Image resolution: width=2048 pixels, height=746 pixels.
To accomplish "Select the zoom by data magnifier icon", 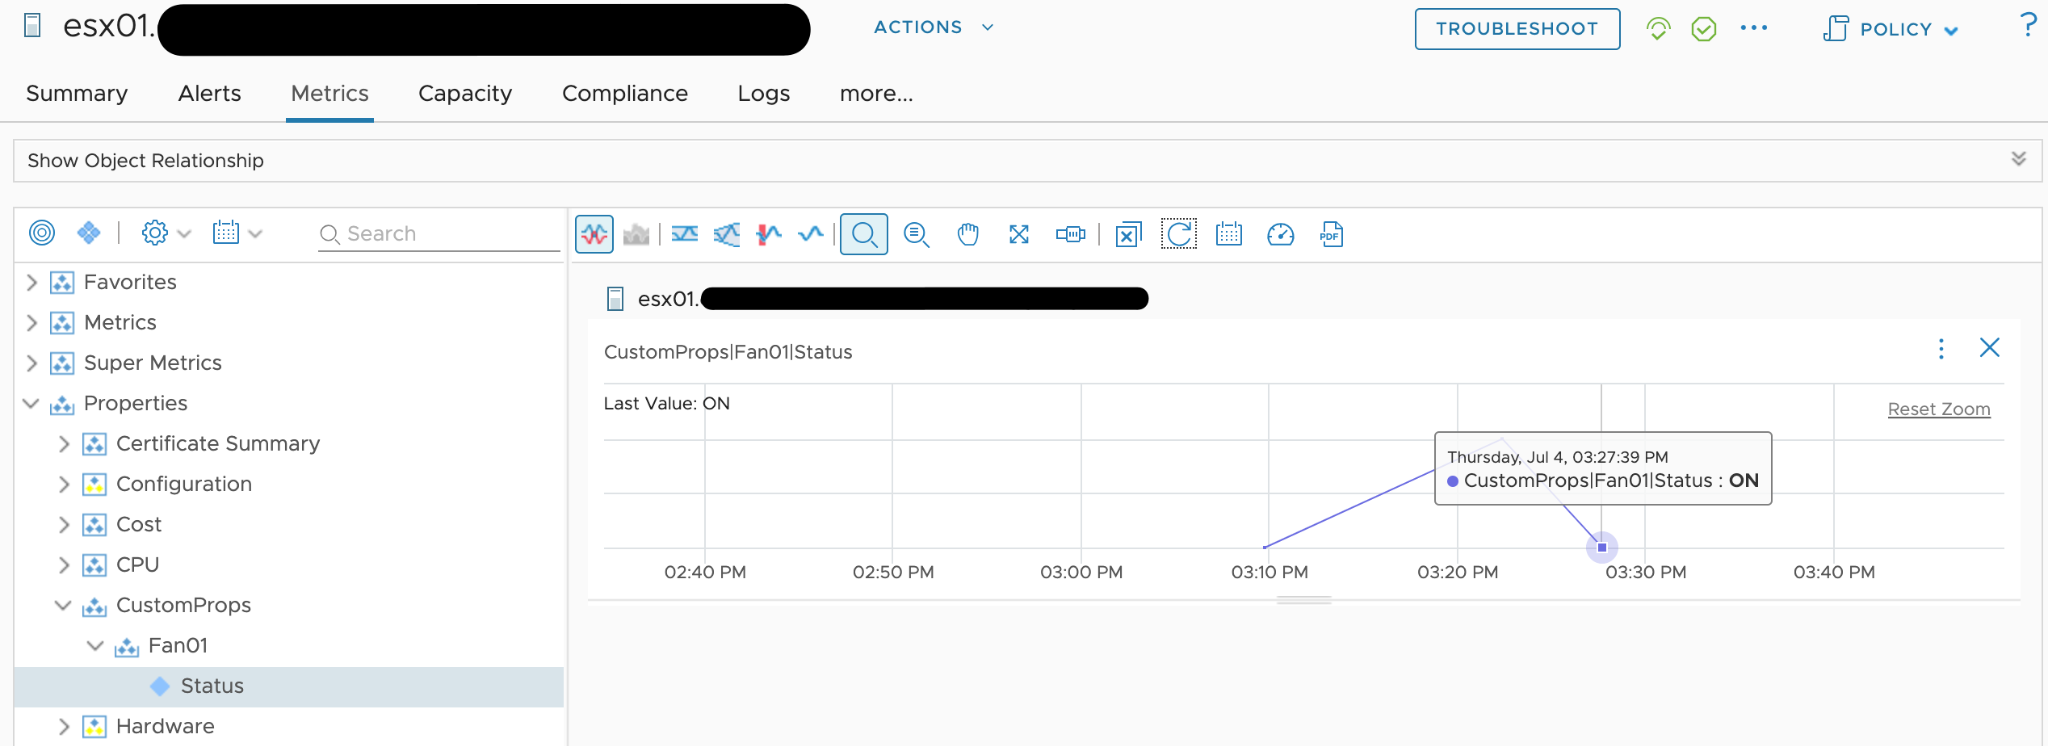I will (x=916, y=235).
